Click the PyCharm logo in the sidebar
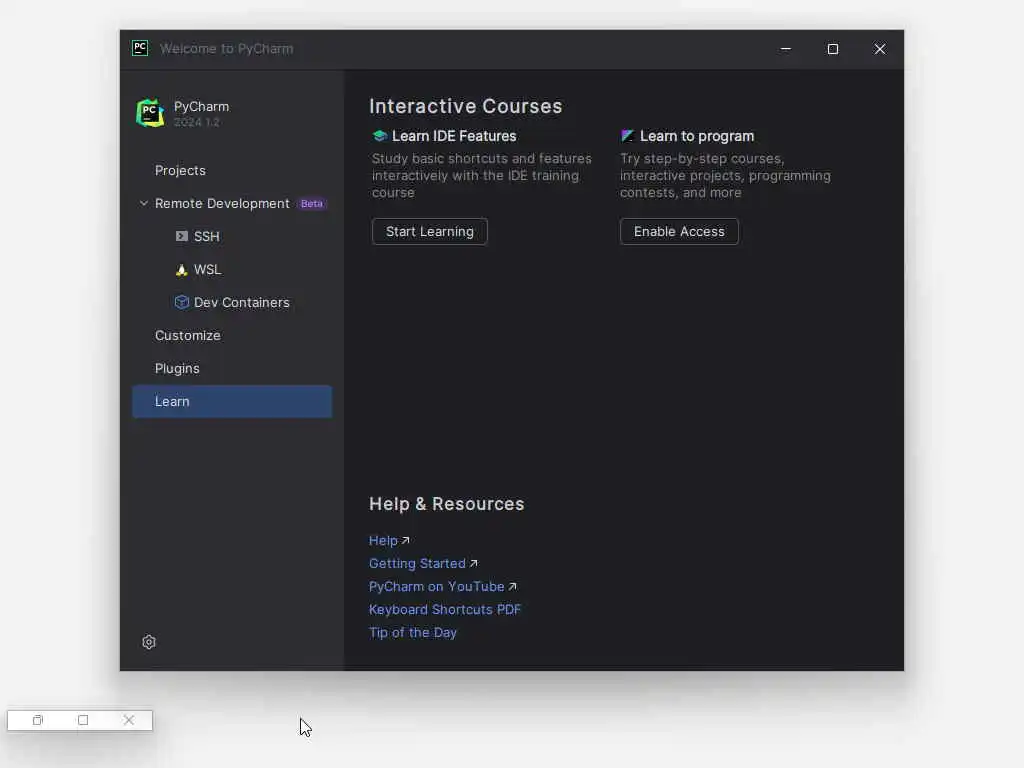Viewport: 1024px width, 768px height. [x=150, y=113]
